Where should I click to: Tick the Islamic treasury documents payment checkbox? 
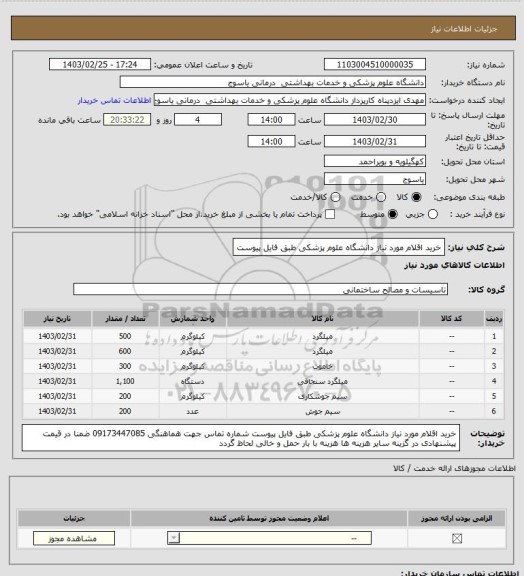[330, 214]
